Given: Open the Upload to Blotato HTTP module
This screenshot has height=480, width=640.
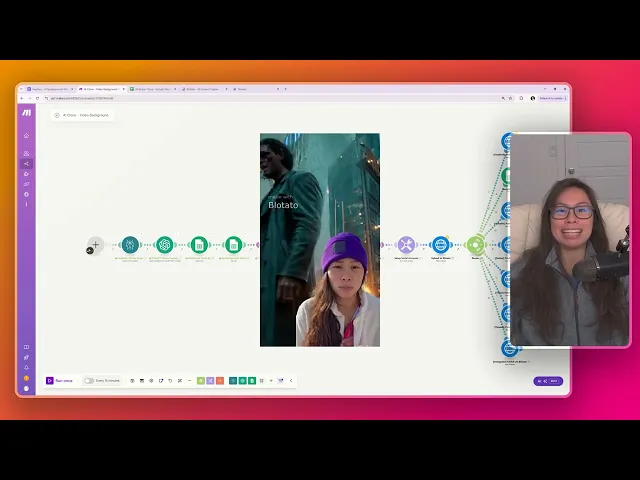Looking at the screenshot, I should coord(441,245).
